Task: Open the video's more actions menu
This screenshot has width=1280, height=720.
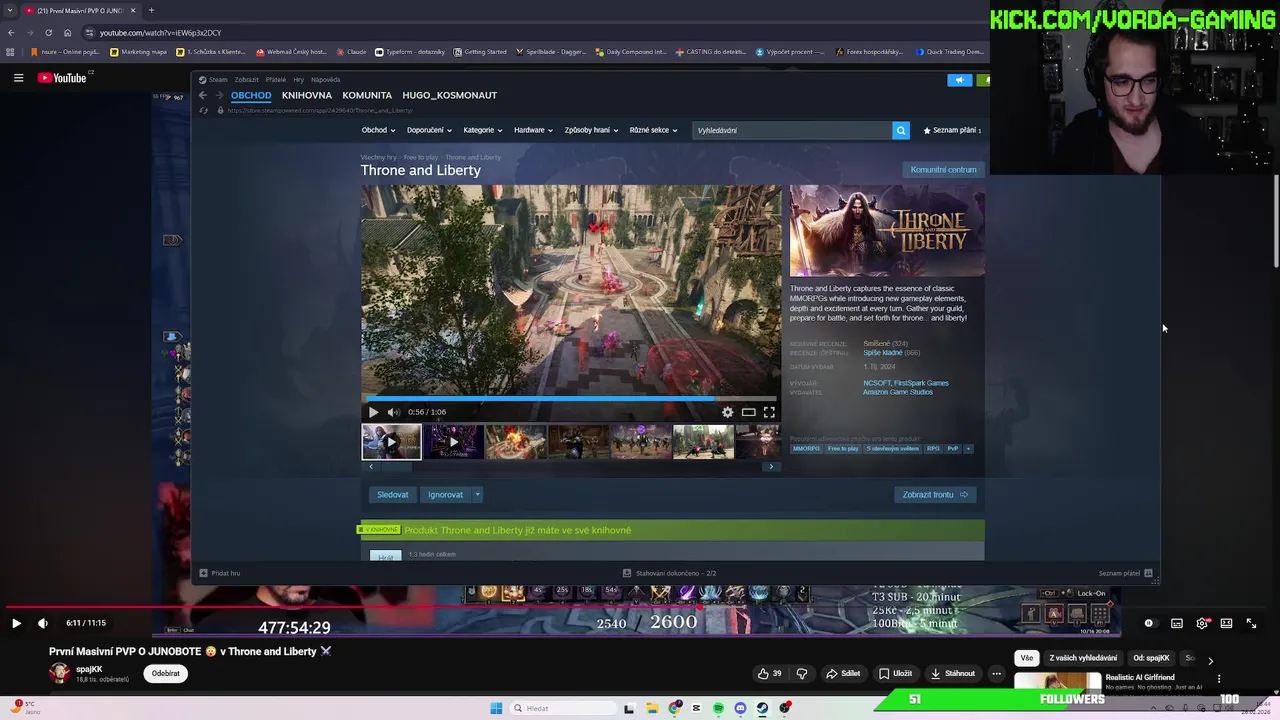Action: tap(996, 673)
